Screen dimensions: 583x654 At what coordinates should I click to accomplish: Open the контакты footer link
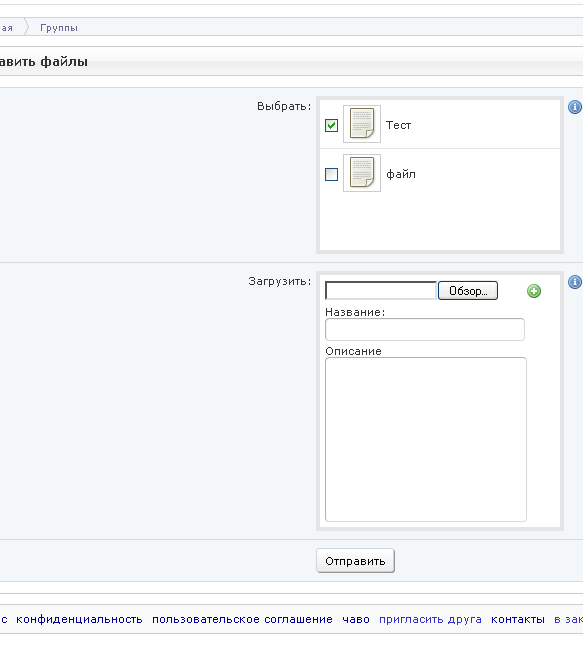coord(518,619)
